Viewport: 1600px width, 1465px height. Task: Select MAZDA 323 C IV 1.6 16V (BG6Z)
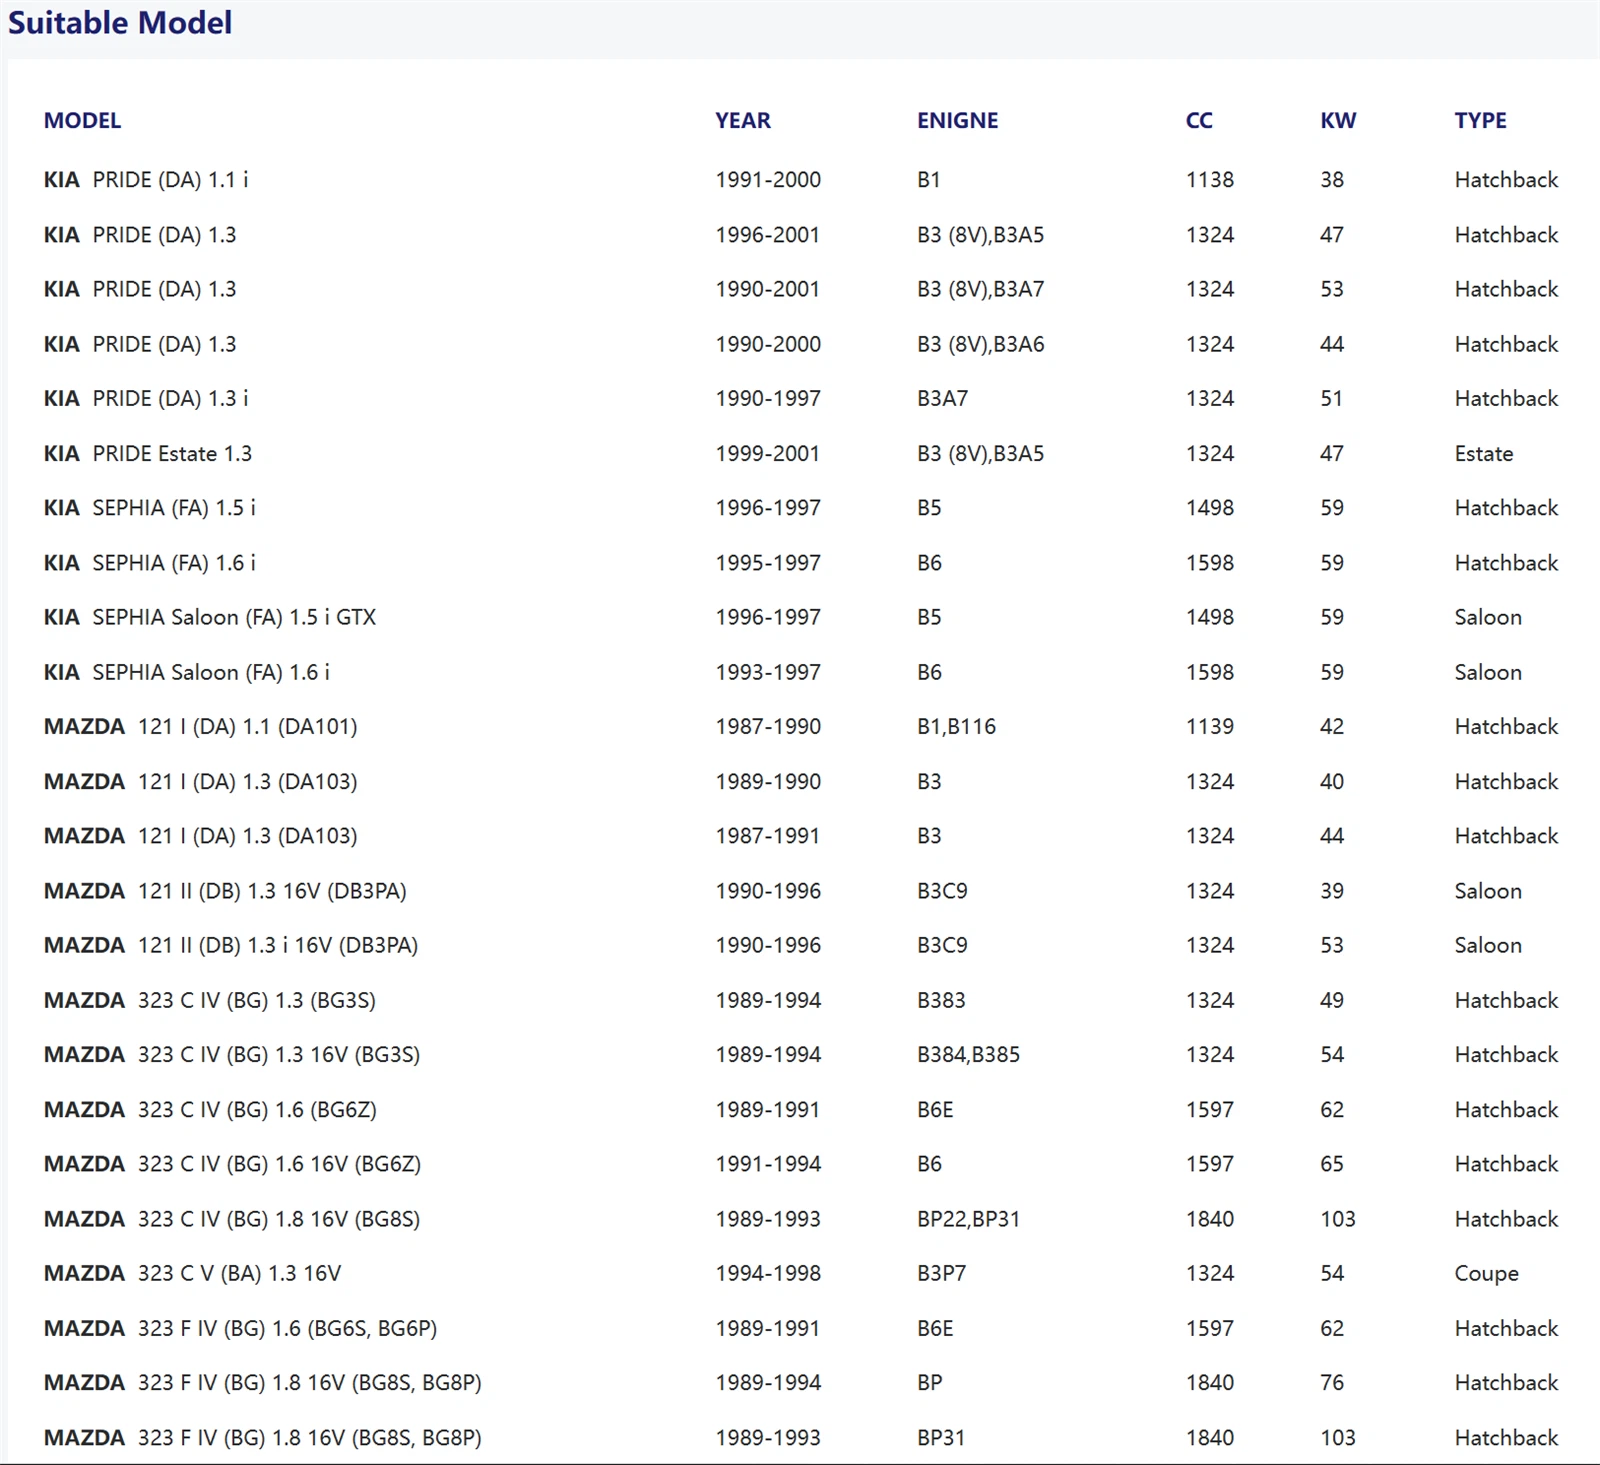[x=232, y=1164]
